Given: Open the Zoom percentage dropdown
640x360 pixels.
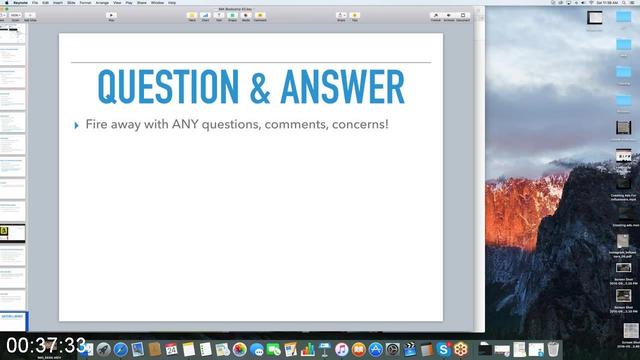Looking at the screenshot, I should [x=16, y=16].
